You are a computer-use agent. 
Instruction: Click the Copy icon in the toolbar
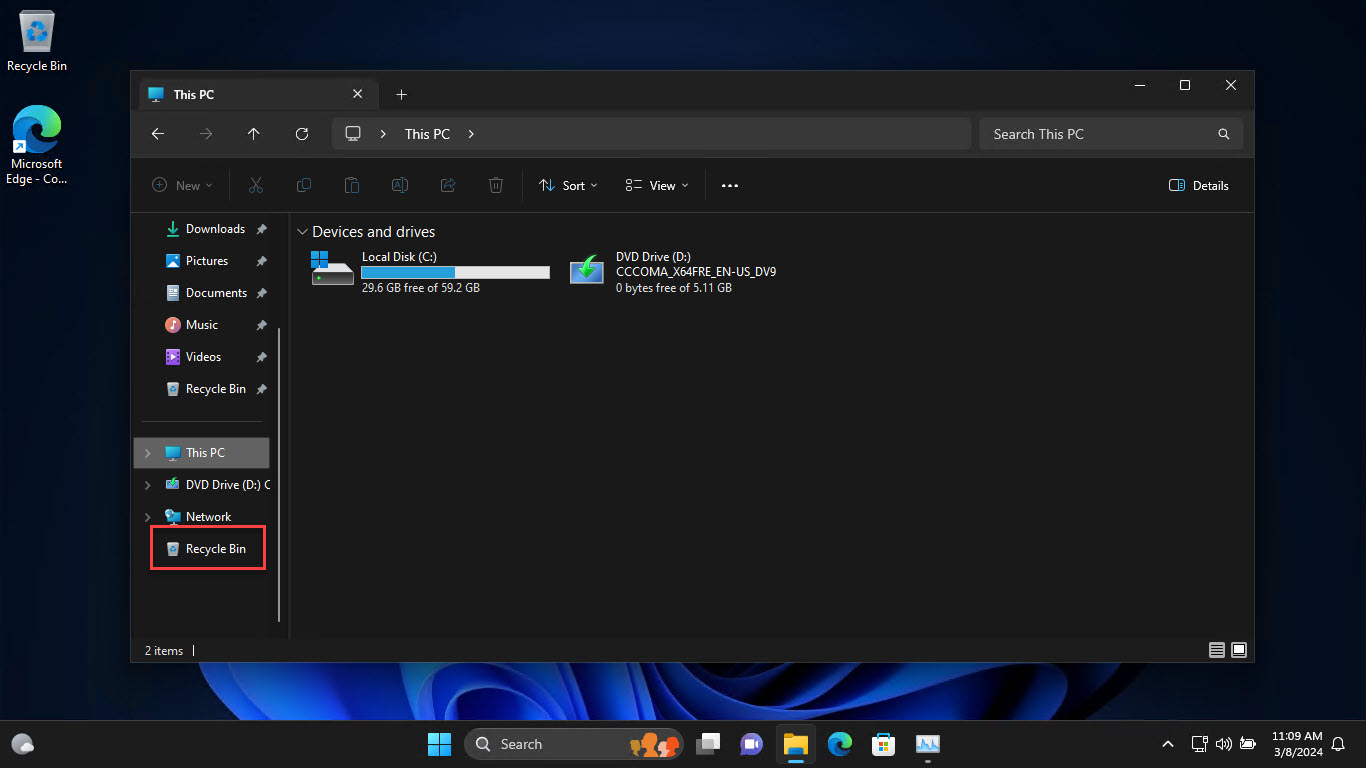(304, 185)
